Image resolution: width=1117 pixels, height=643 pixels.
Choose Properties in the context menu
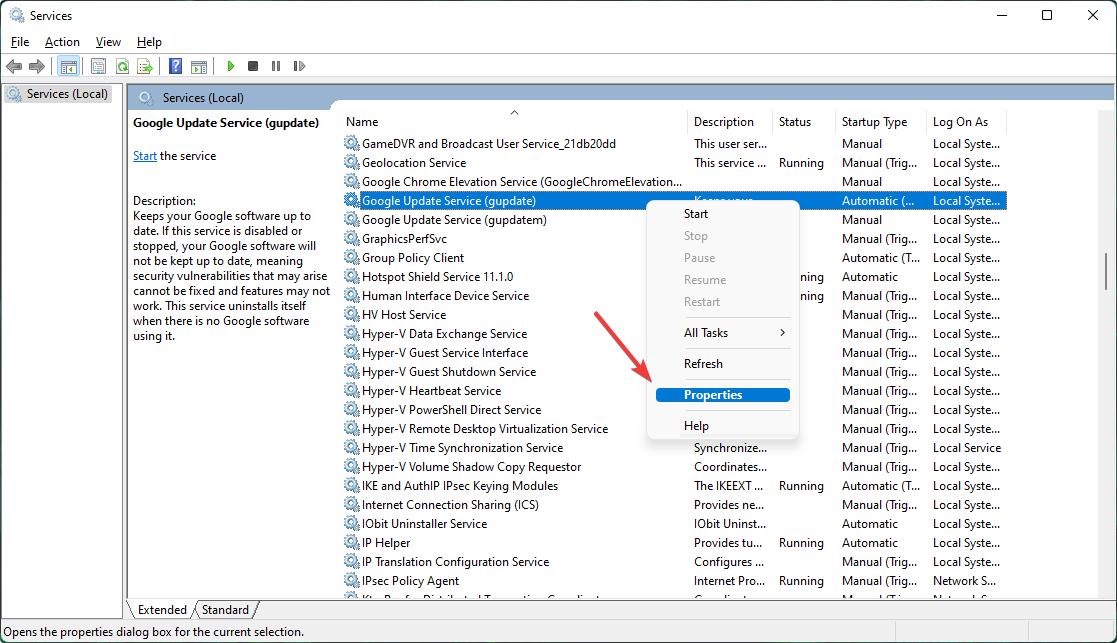723,394
